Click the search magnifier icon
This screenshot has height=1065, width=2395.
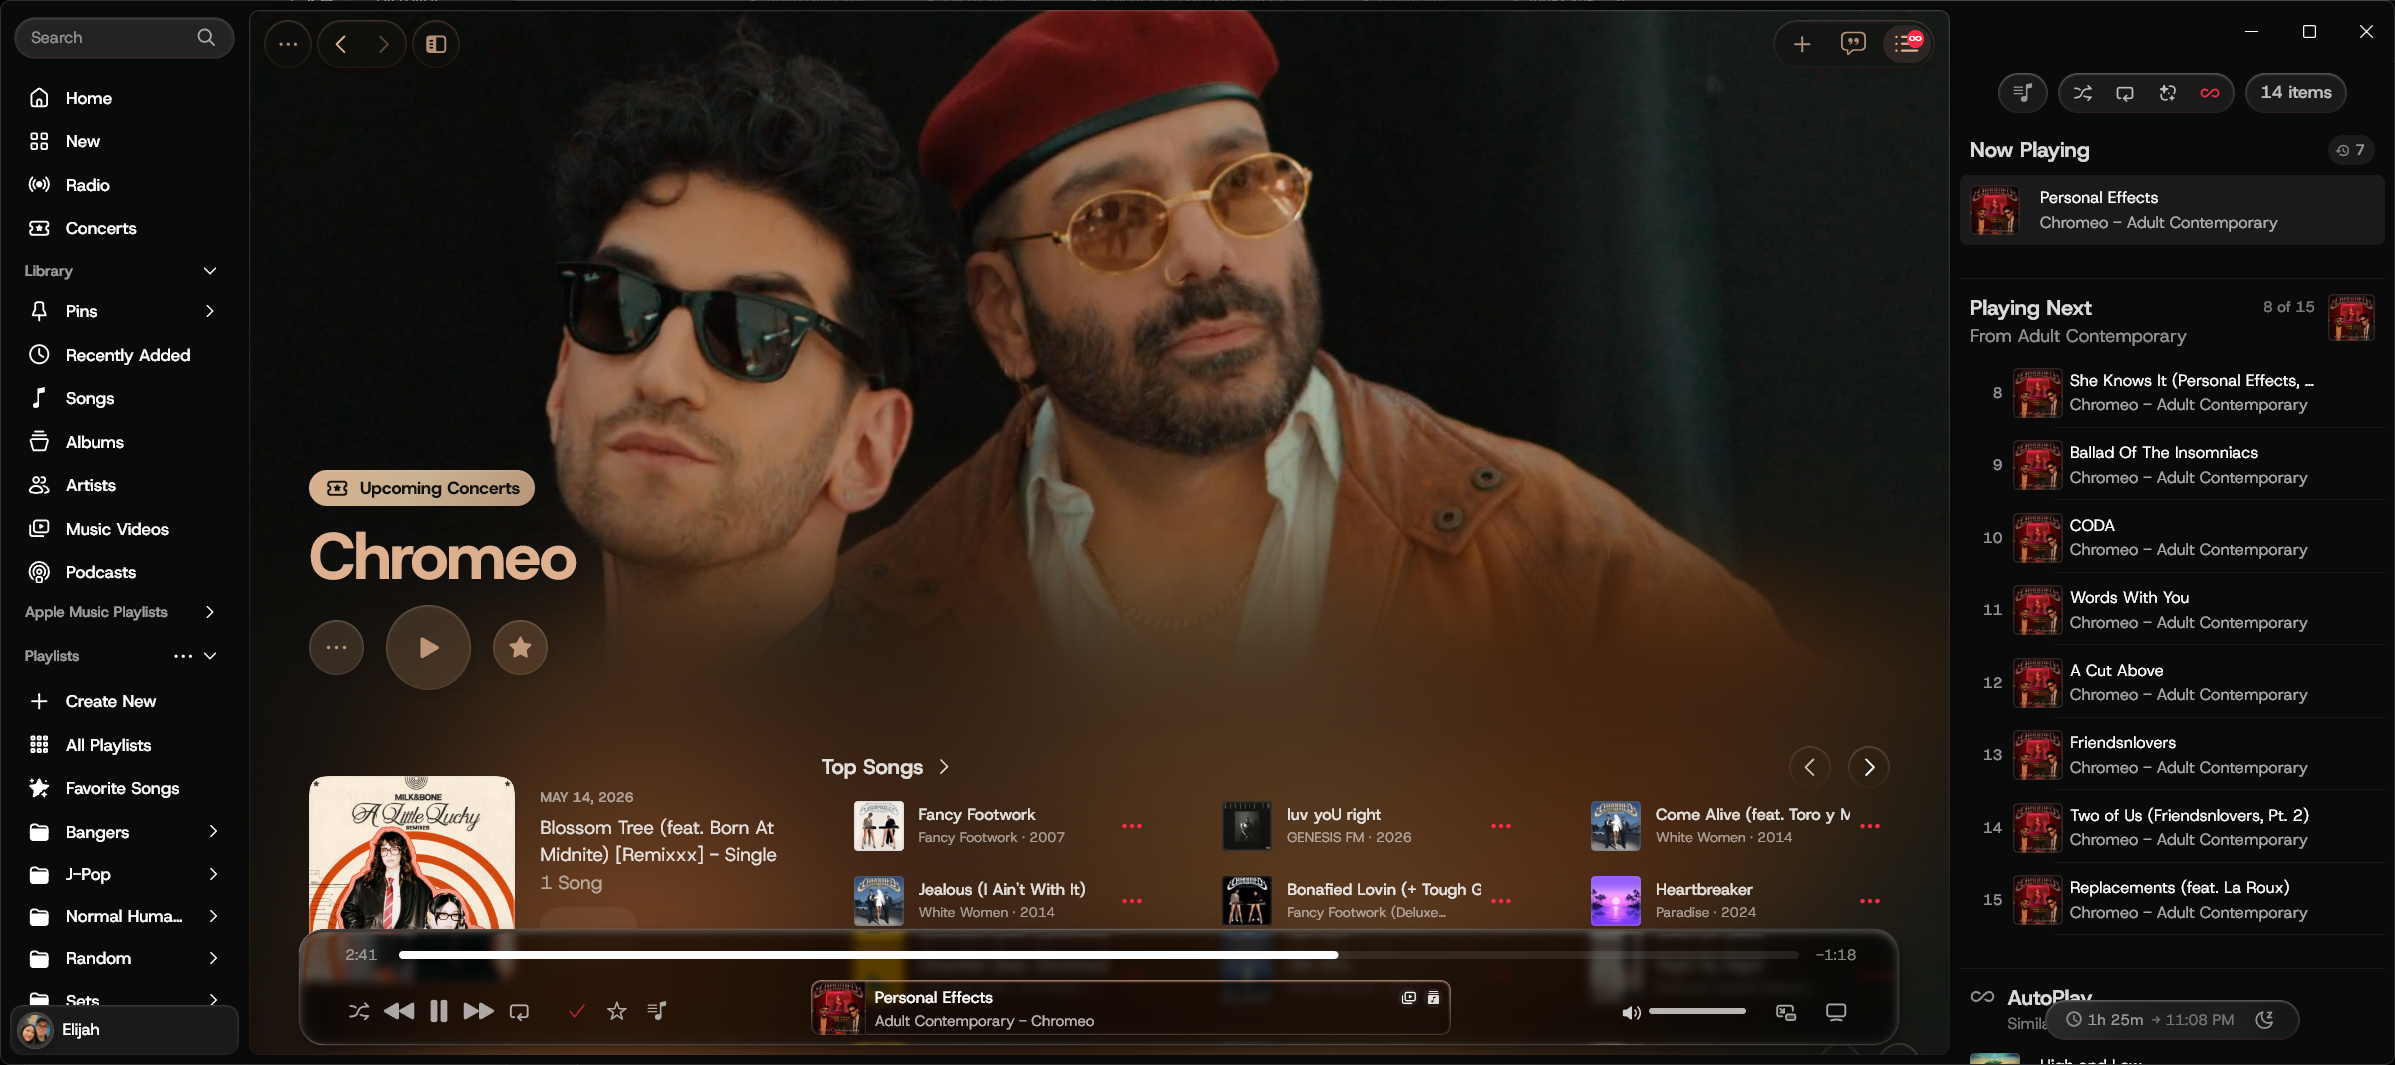point(206,37)
